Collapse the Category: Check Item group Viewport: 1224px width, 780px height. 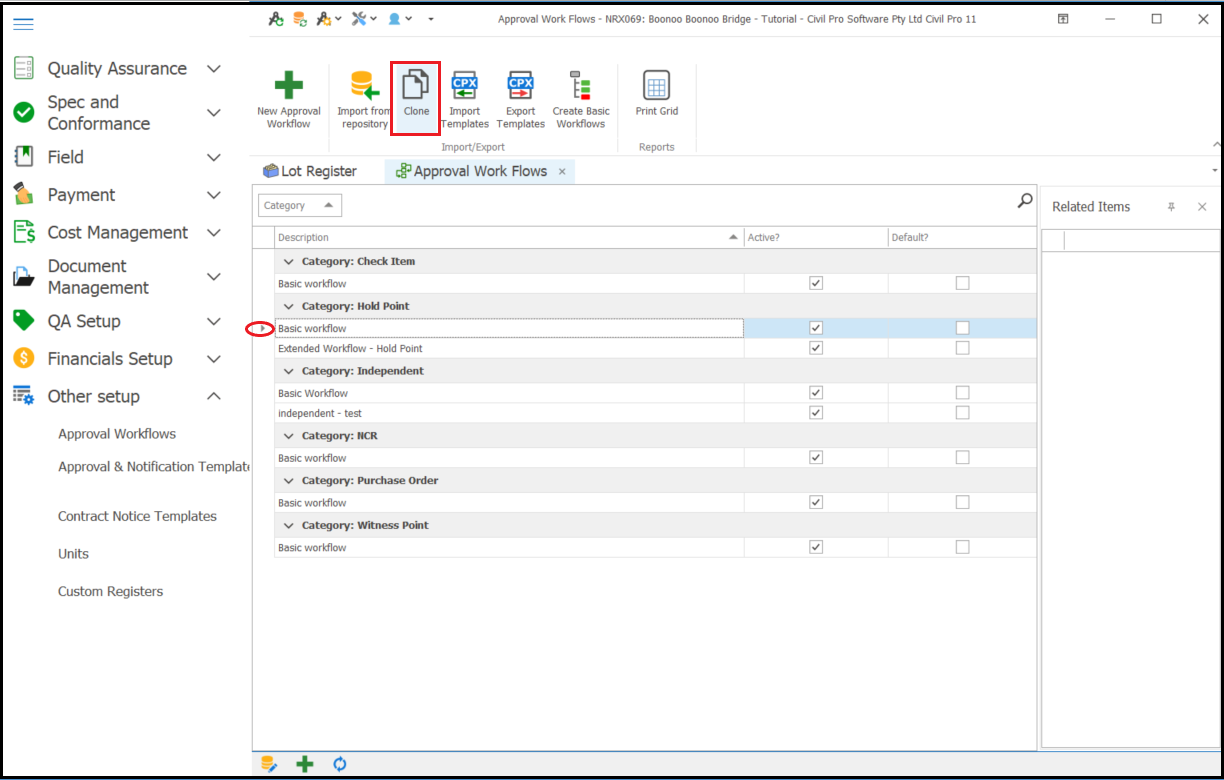[x=289, y=261]
